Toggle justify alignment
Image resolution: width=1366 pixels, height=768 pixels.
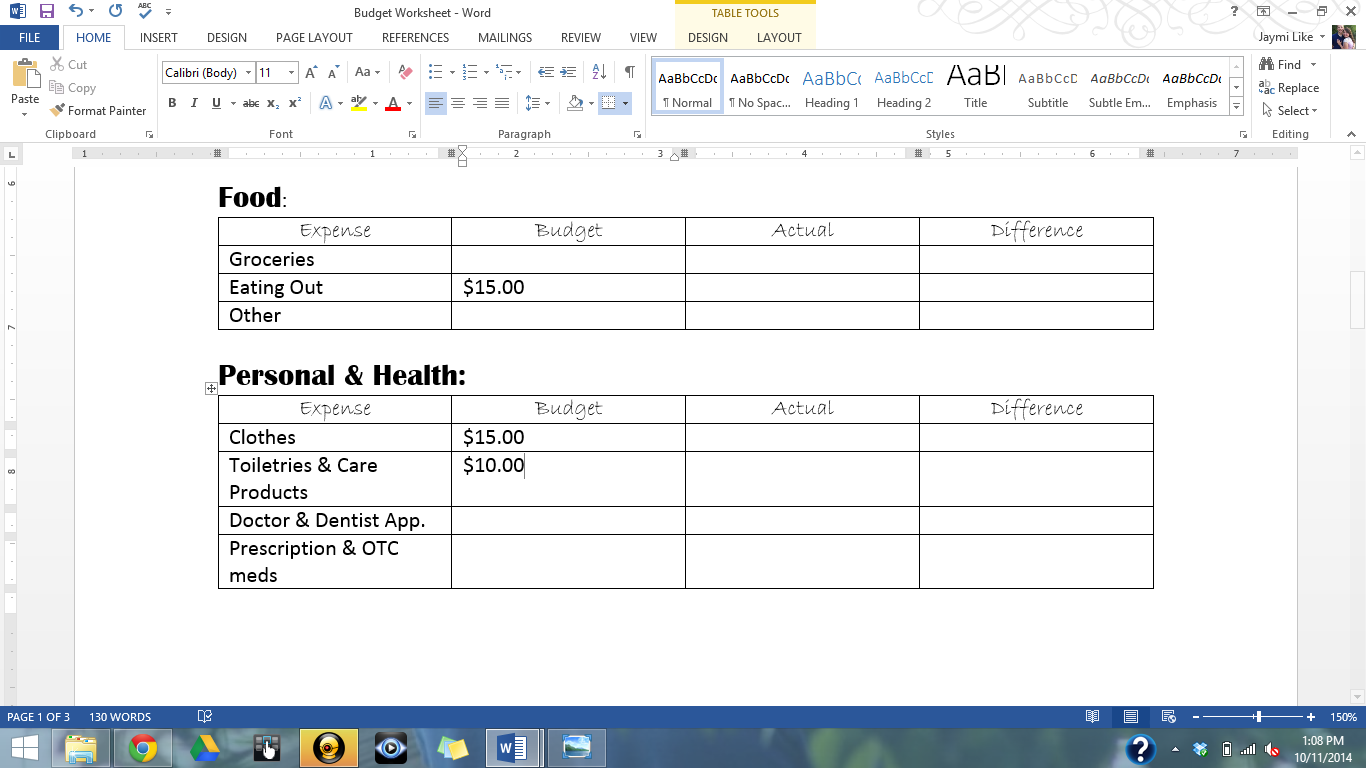500,103
